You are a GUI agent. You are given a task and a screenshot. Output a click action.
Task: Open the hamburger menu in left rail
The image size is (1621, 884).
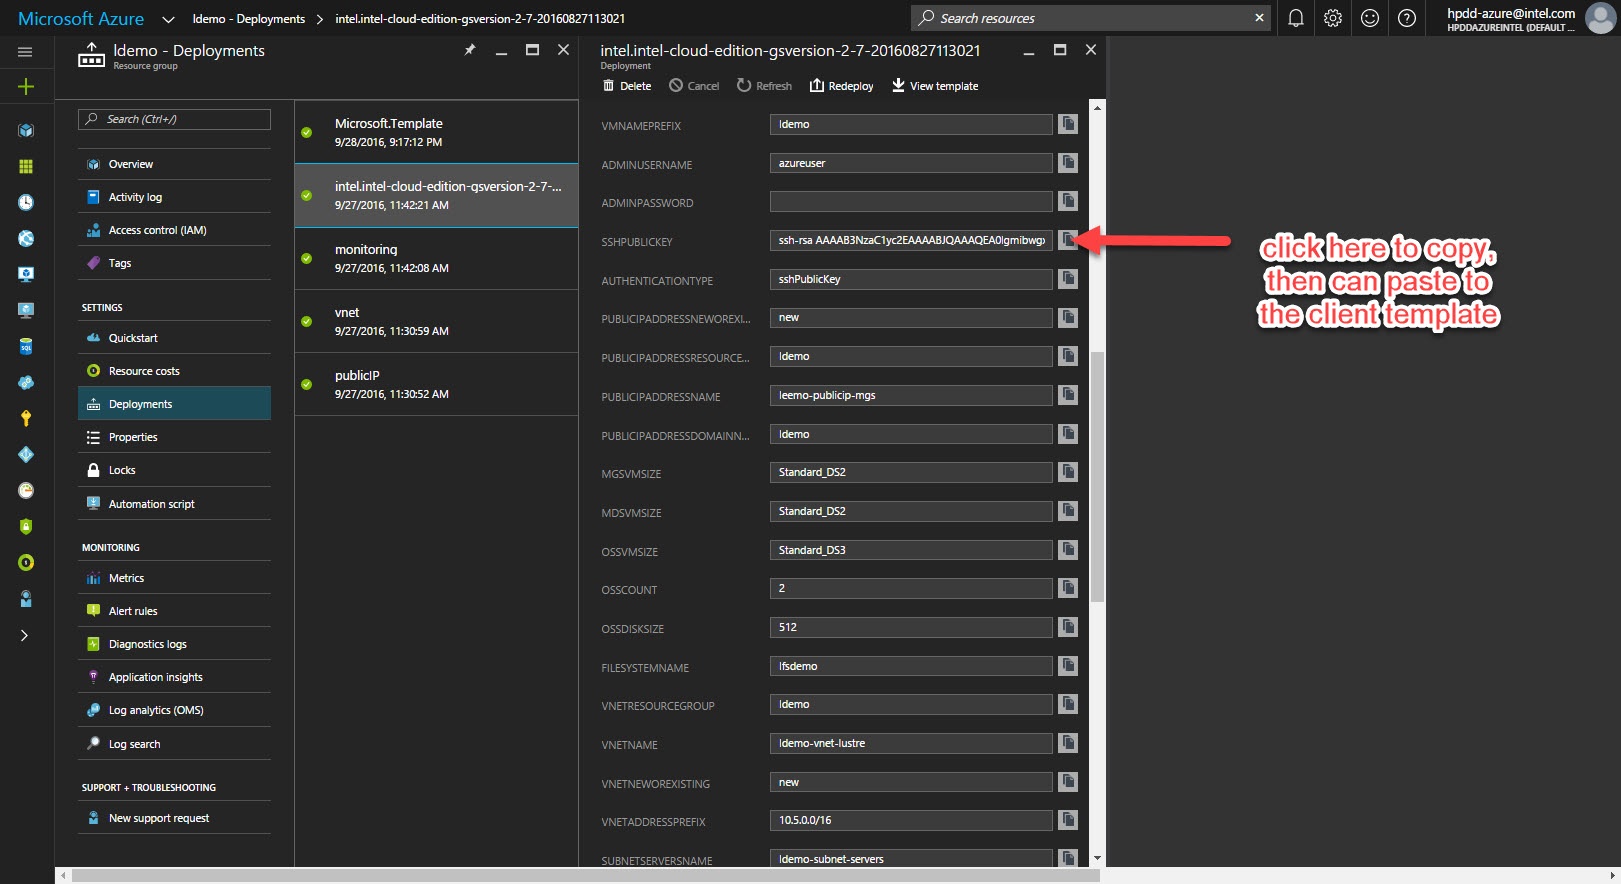point(26,52)
